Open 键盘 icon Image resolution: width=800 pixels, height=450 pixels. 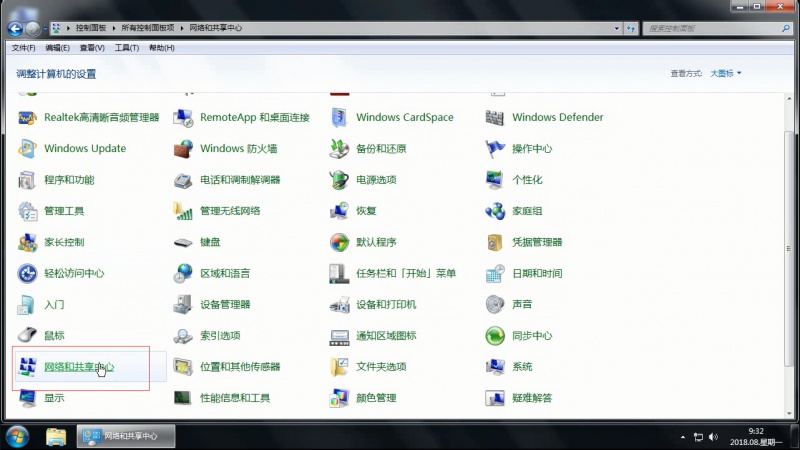click(x=183, y=242)
